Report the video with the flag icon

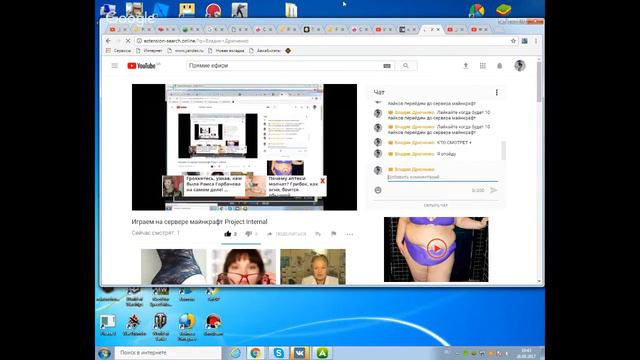(333, 234)
